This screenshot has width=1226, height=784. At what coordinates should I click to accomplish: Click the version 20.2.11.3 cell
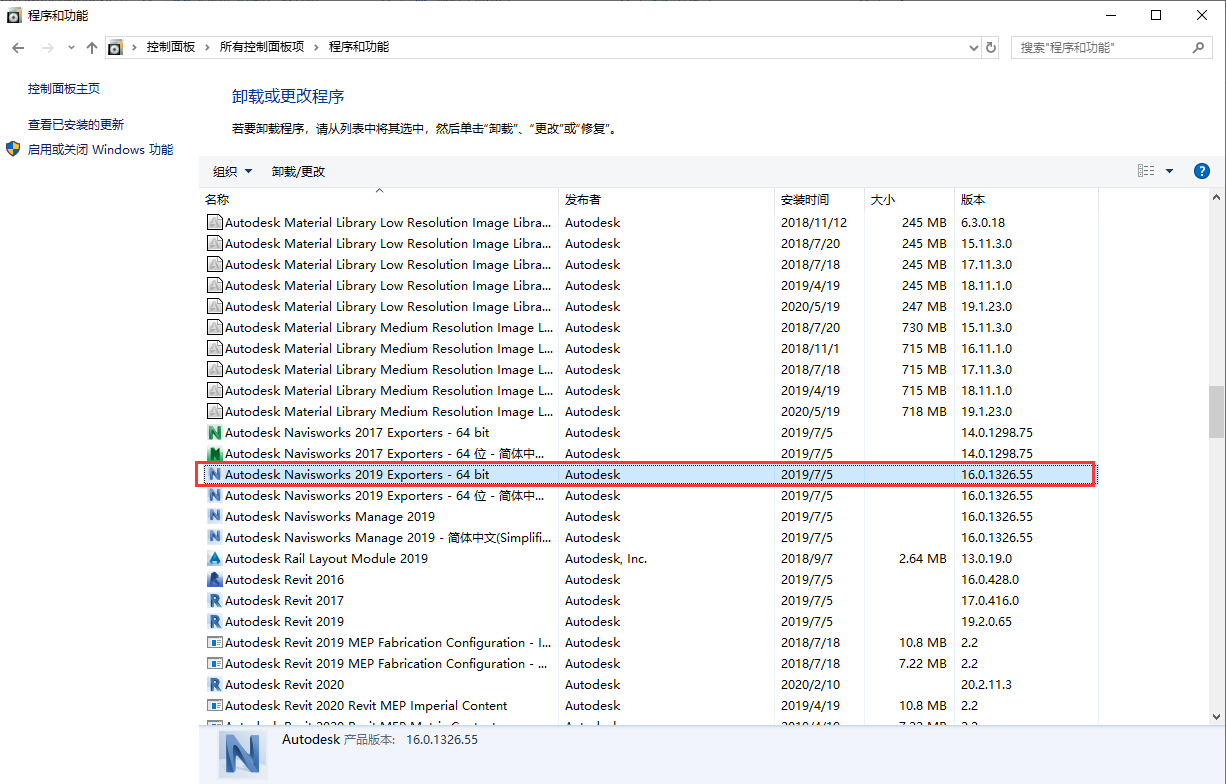click(x=986, y=685)
